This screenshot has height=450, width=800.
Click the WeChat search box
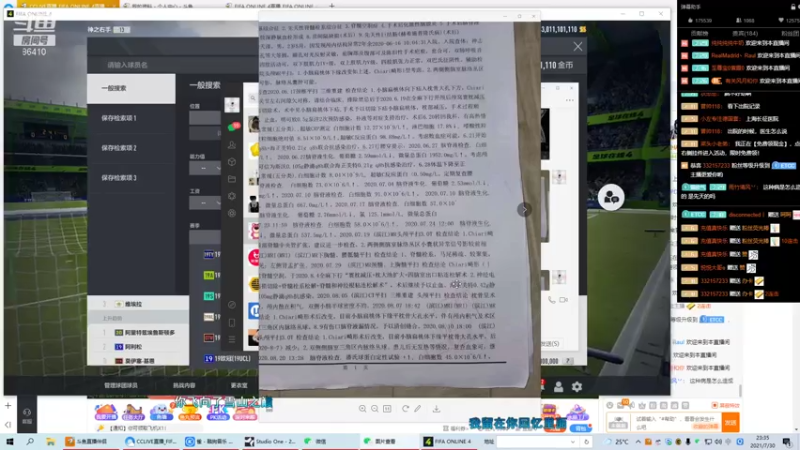click(x=252, y=97)
